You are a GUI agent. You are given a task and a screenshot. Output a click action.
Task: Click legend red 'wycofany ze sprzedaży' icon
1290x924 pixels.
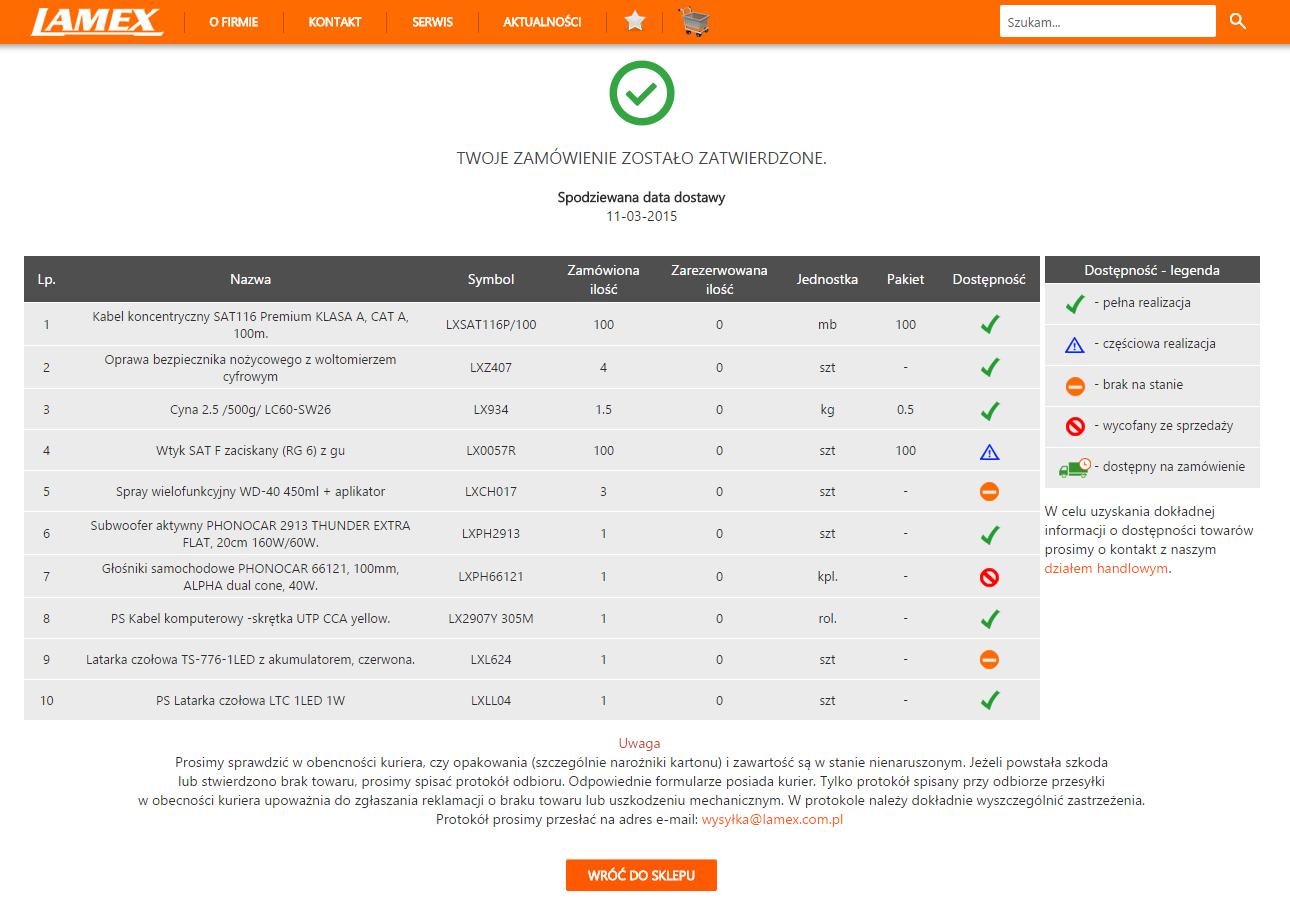[1075, 427]
